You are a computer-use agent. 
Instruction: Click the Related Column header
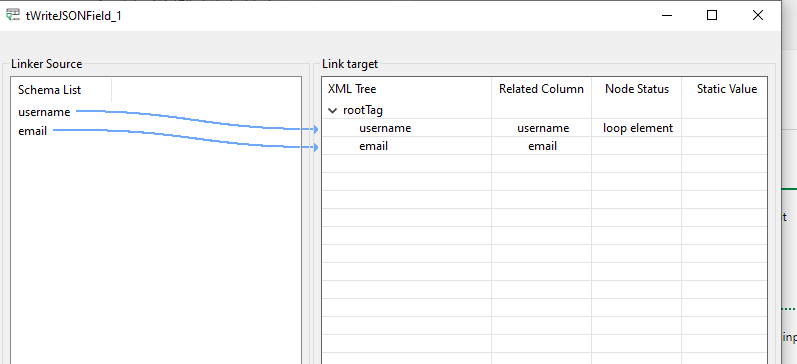(x=541, y=89)
